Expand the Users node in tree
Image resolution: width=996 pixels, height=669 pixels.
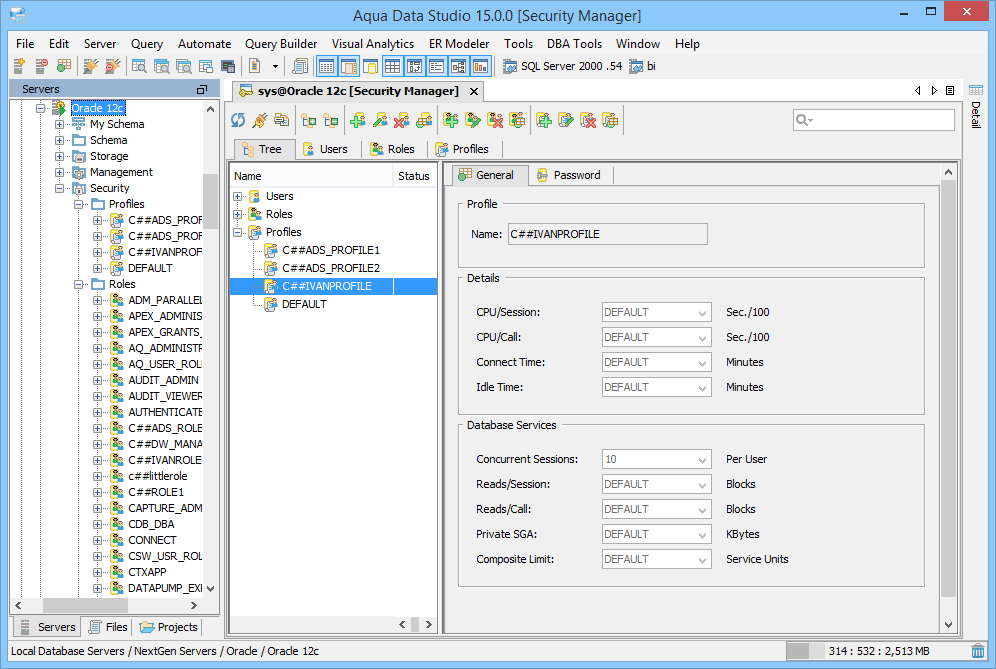pos(238,196)
